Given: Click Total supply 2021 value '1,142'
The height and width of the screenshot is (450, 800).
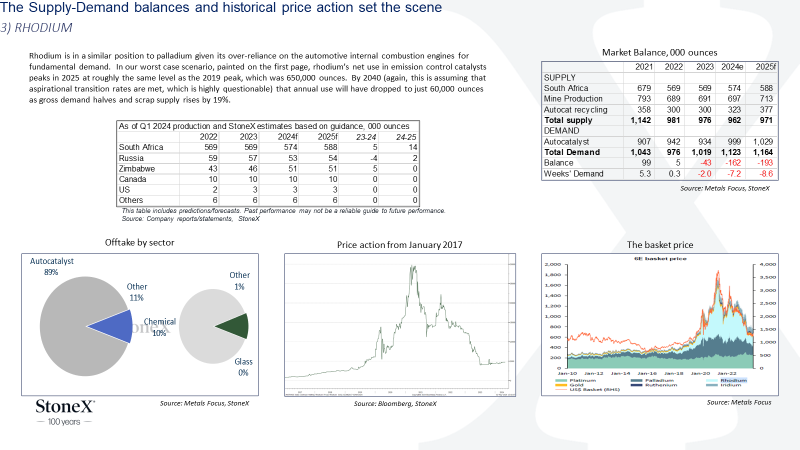Looking at the screenshot, I should coord(640,120).
